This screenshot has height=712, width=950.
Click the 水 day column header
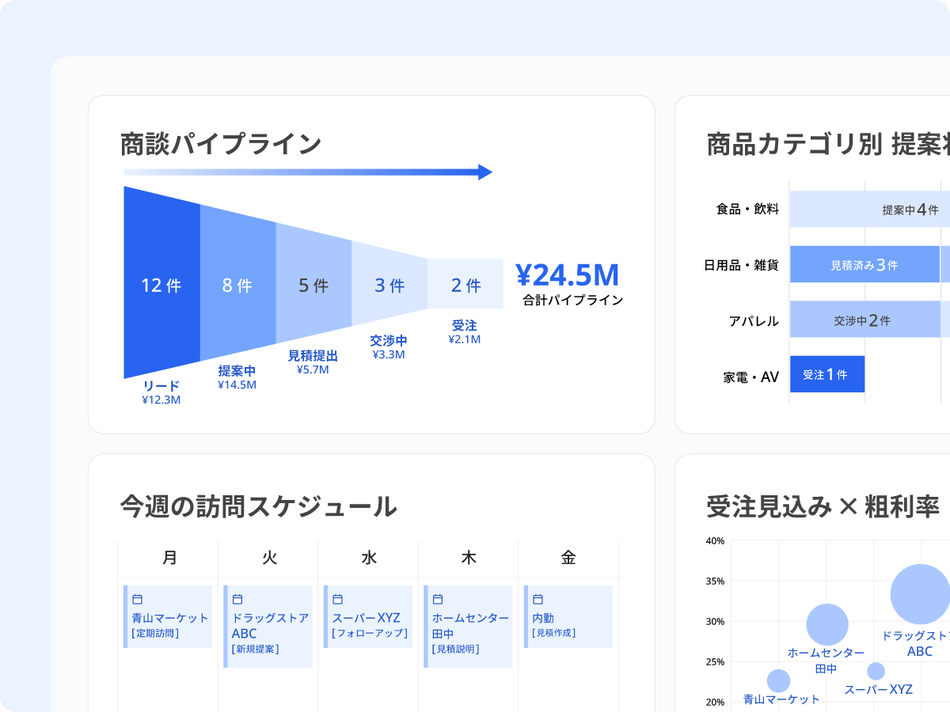369,557
